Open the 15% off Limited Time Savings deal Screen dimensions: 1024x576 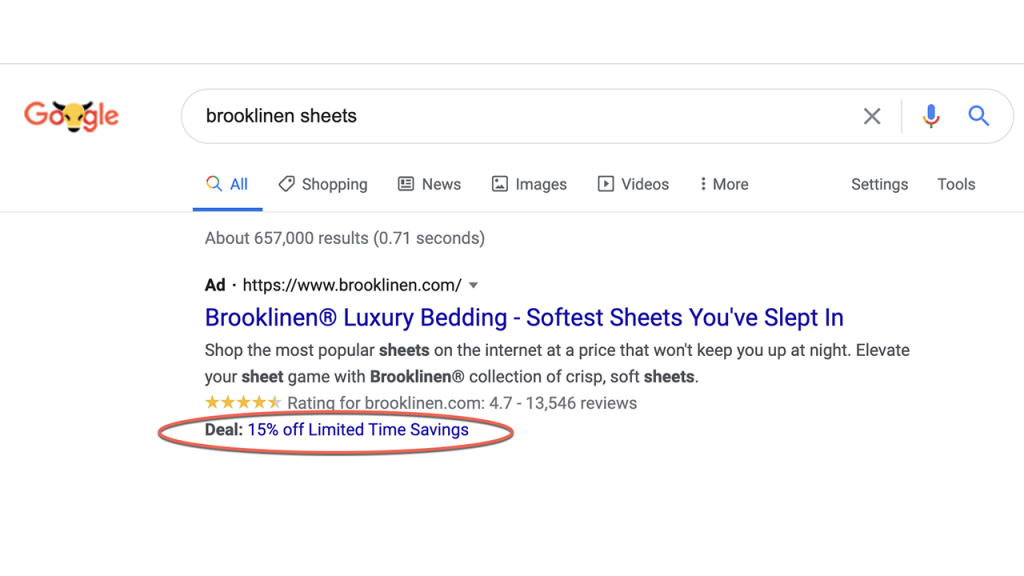(358, 430)
